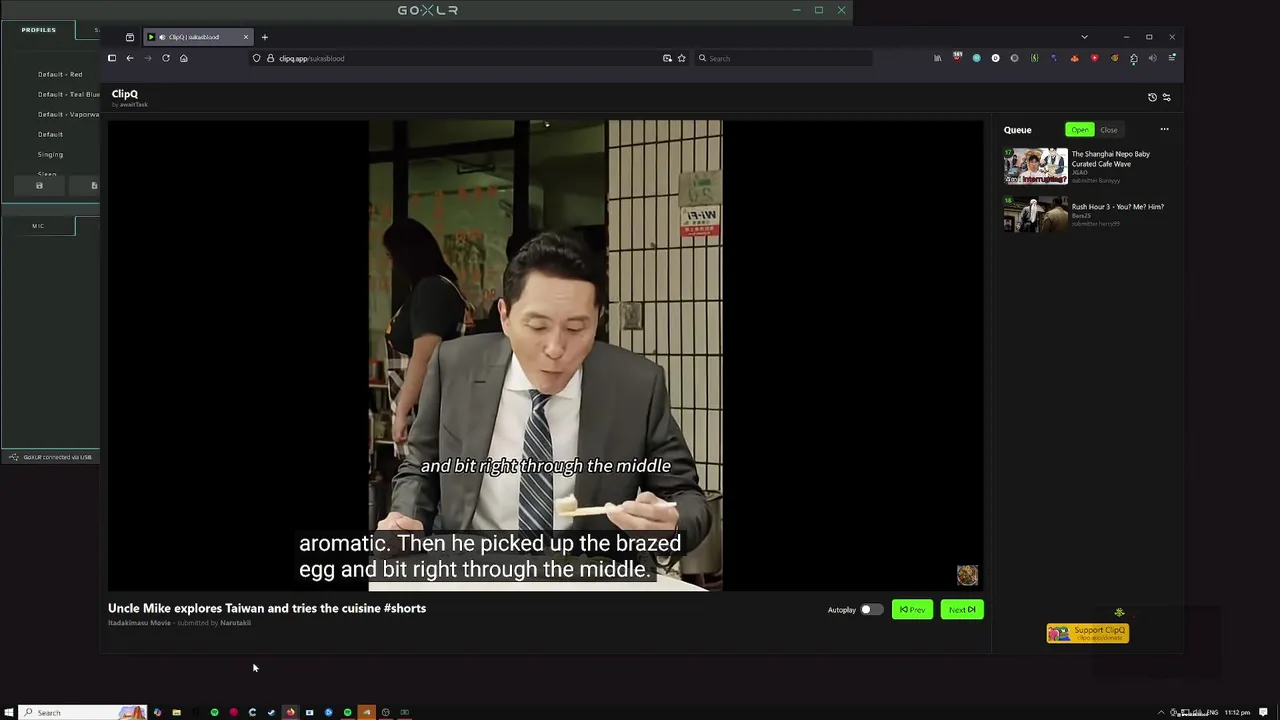Open a new browser tab
1280x720 pixels.
pos(265,37)
